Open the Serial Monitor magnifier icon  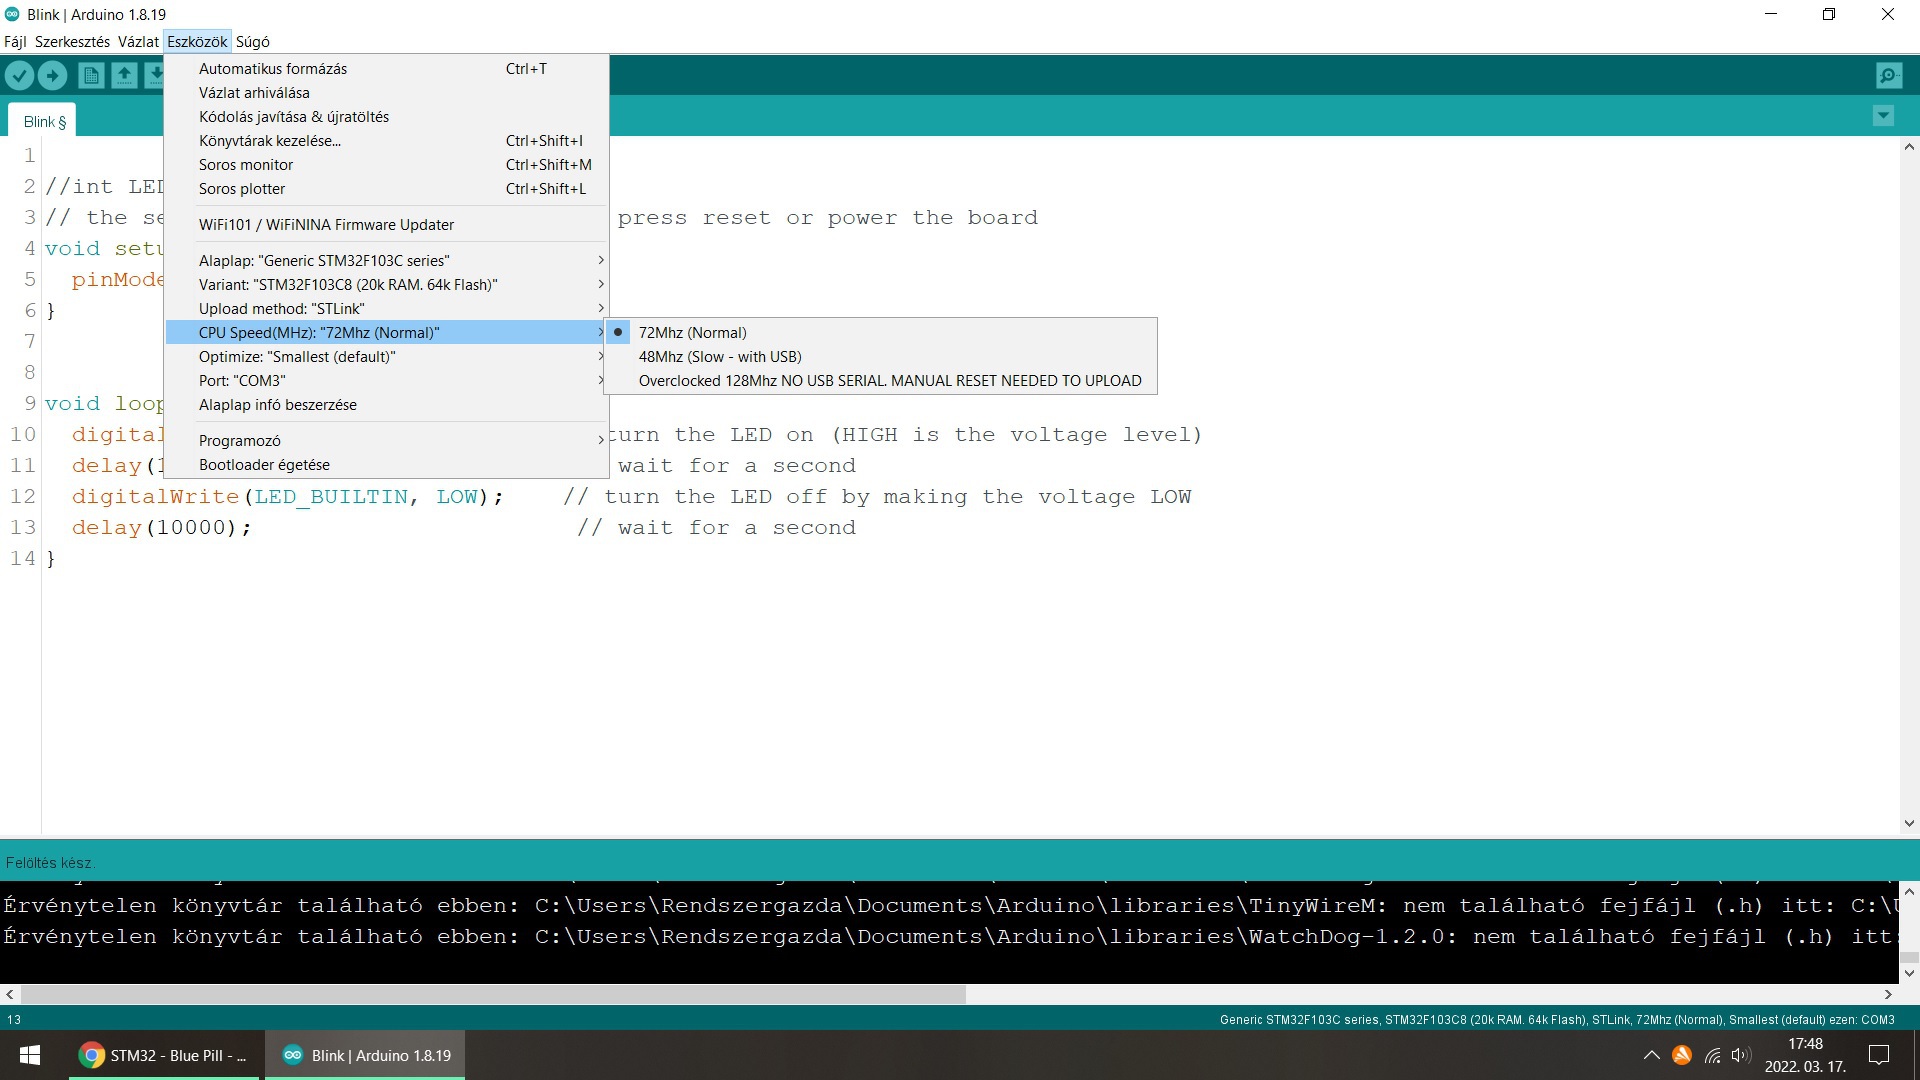click(x=1888, y=76)
